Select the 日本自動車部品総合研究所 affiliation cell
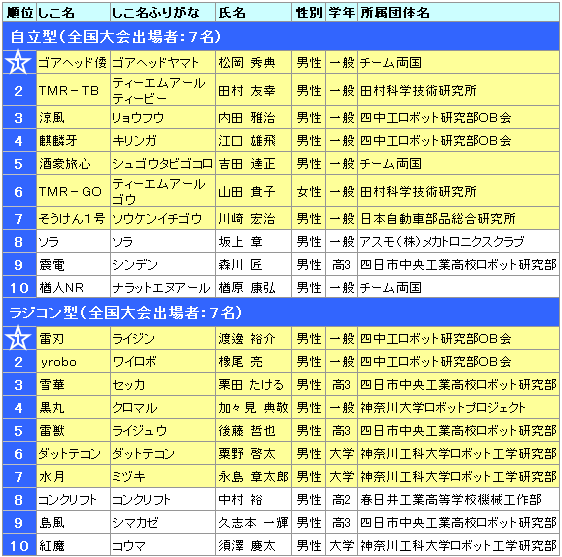 pyautogui.click(x=458, y=219)
